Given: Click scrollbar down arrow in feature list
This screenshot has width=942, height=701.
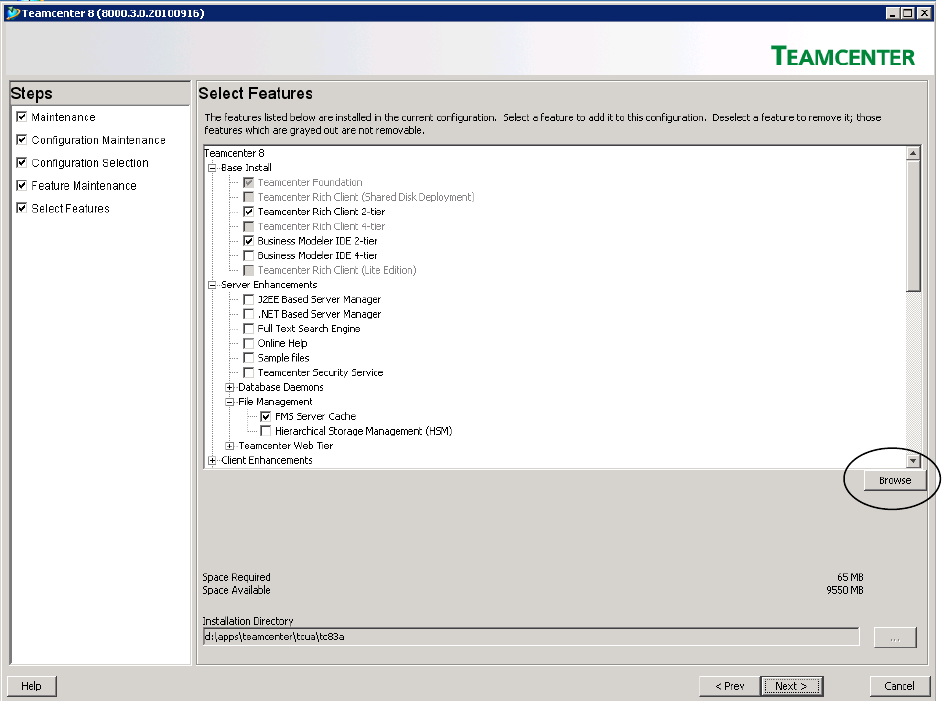Looking at the screenshot, I should click(913, 461).
